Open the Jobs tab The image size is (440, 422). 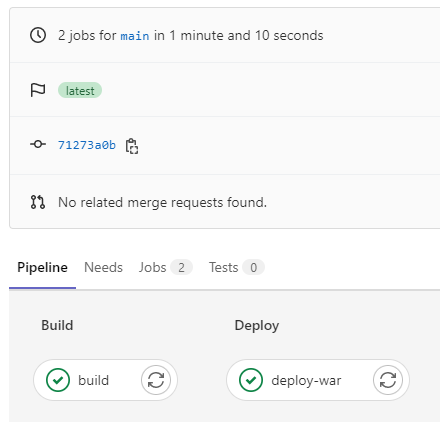click(165, 267)
